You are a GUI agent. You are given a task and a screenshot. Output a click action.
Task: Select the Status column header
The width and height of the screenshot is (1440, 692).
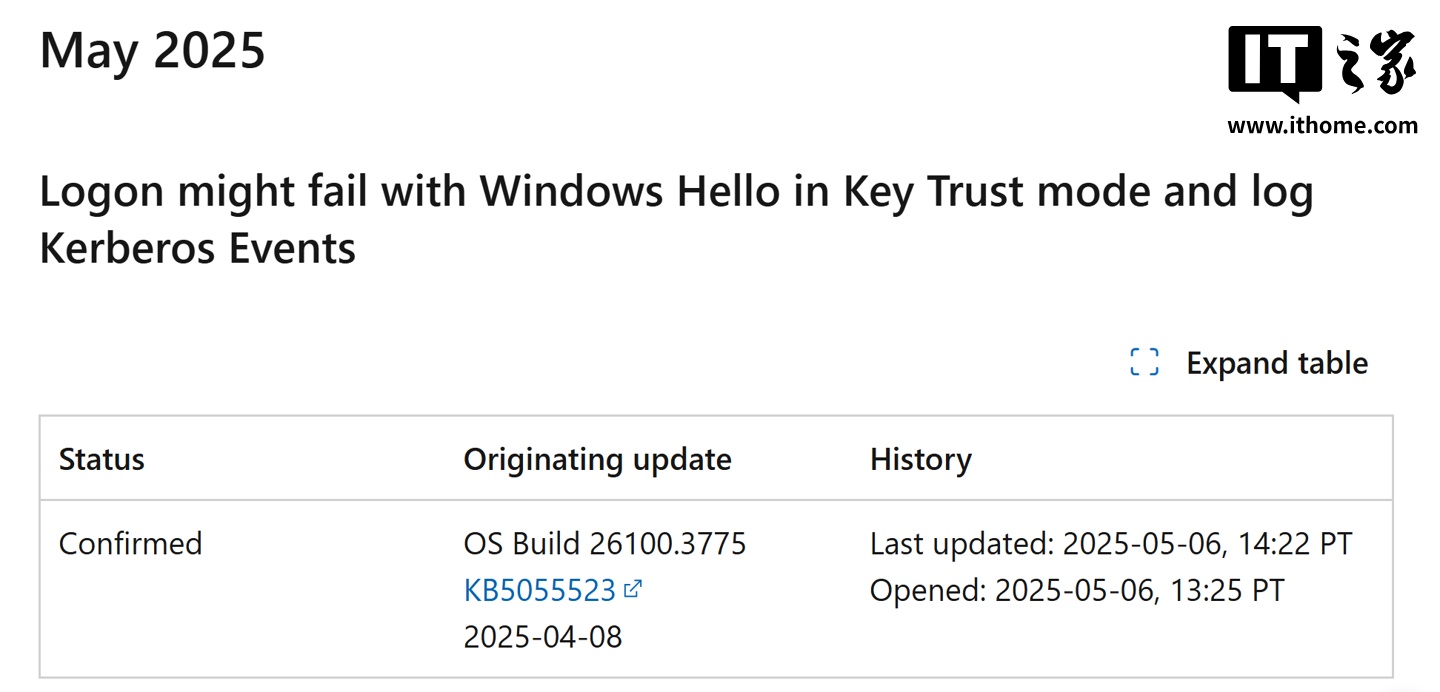(x=102, y=459)
